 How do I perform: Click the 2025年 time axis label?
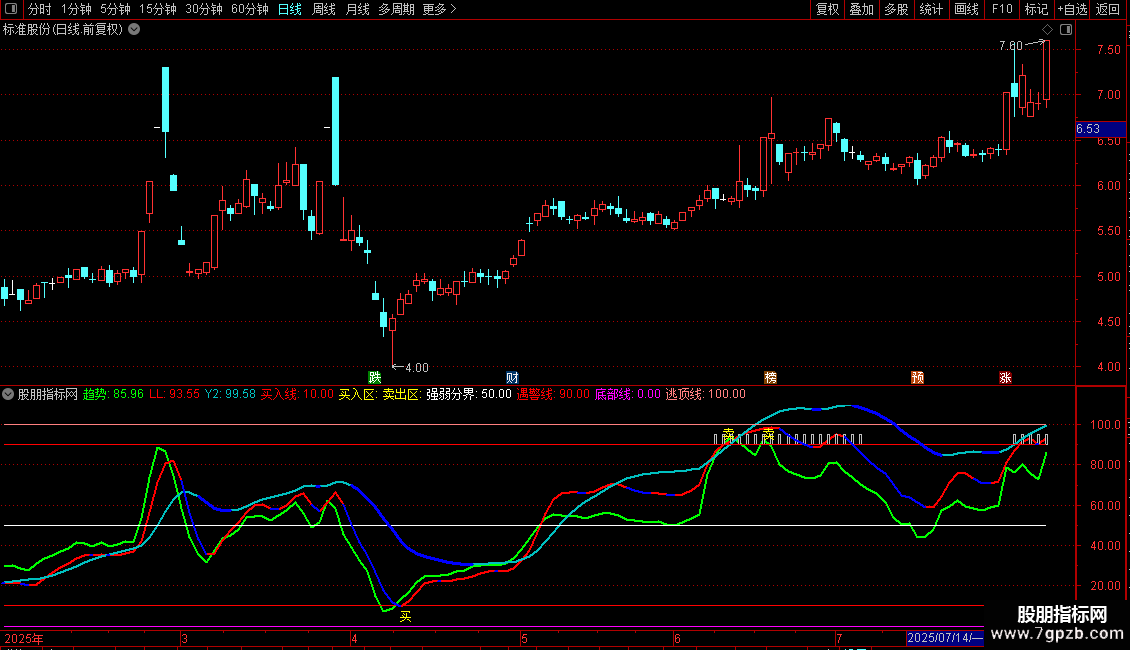(24, 638)
